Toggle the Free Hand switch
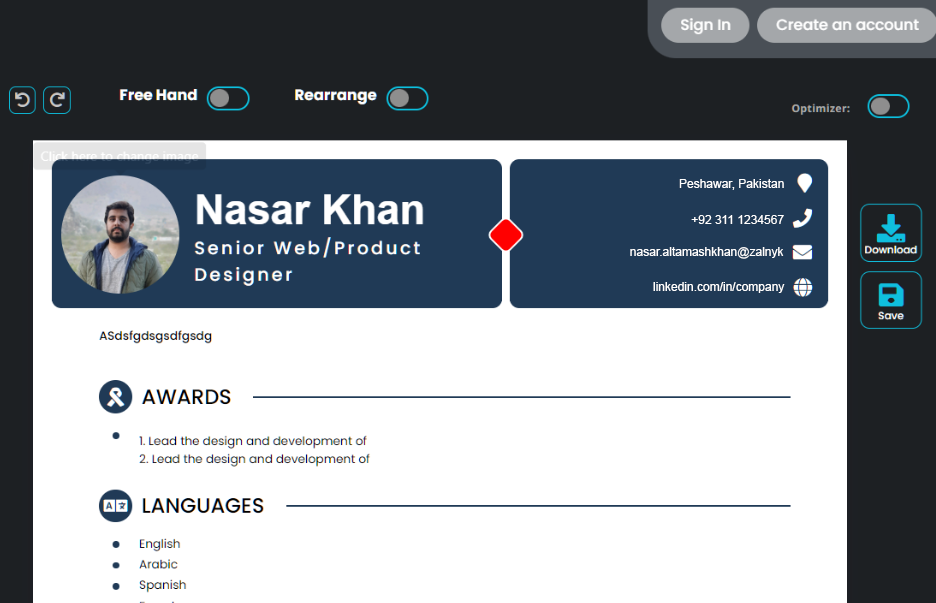 coord(228,98)
